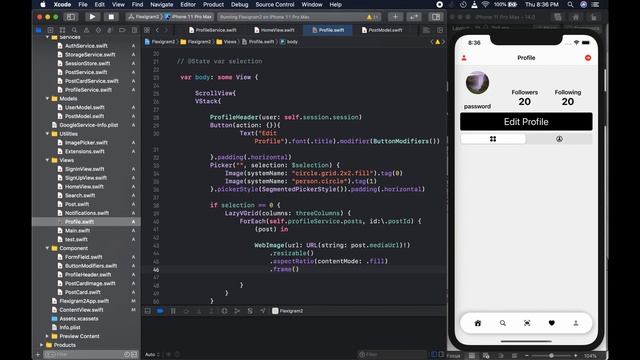The height and width of the screenshot is (360, 640).
Task: Open the iPhone 11 Pro Max destination selector
Action: click(x=189, y=17)
